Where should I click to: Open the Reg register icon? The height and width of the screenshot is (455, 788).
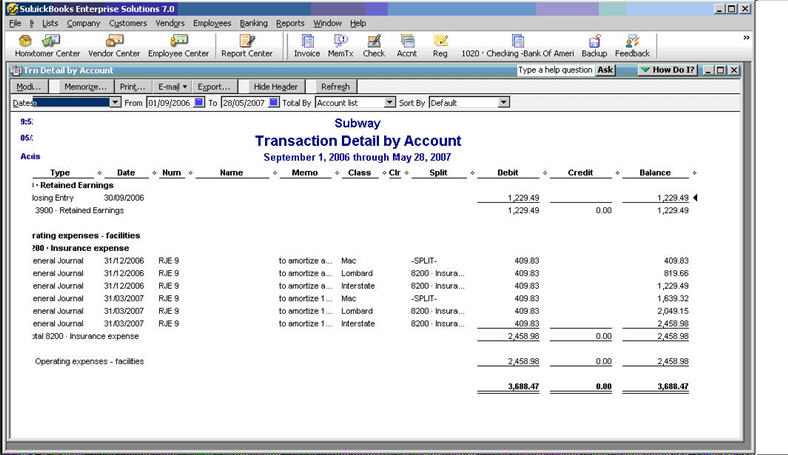440,45
